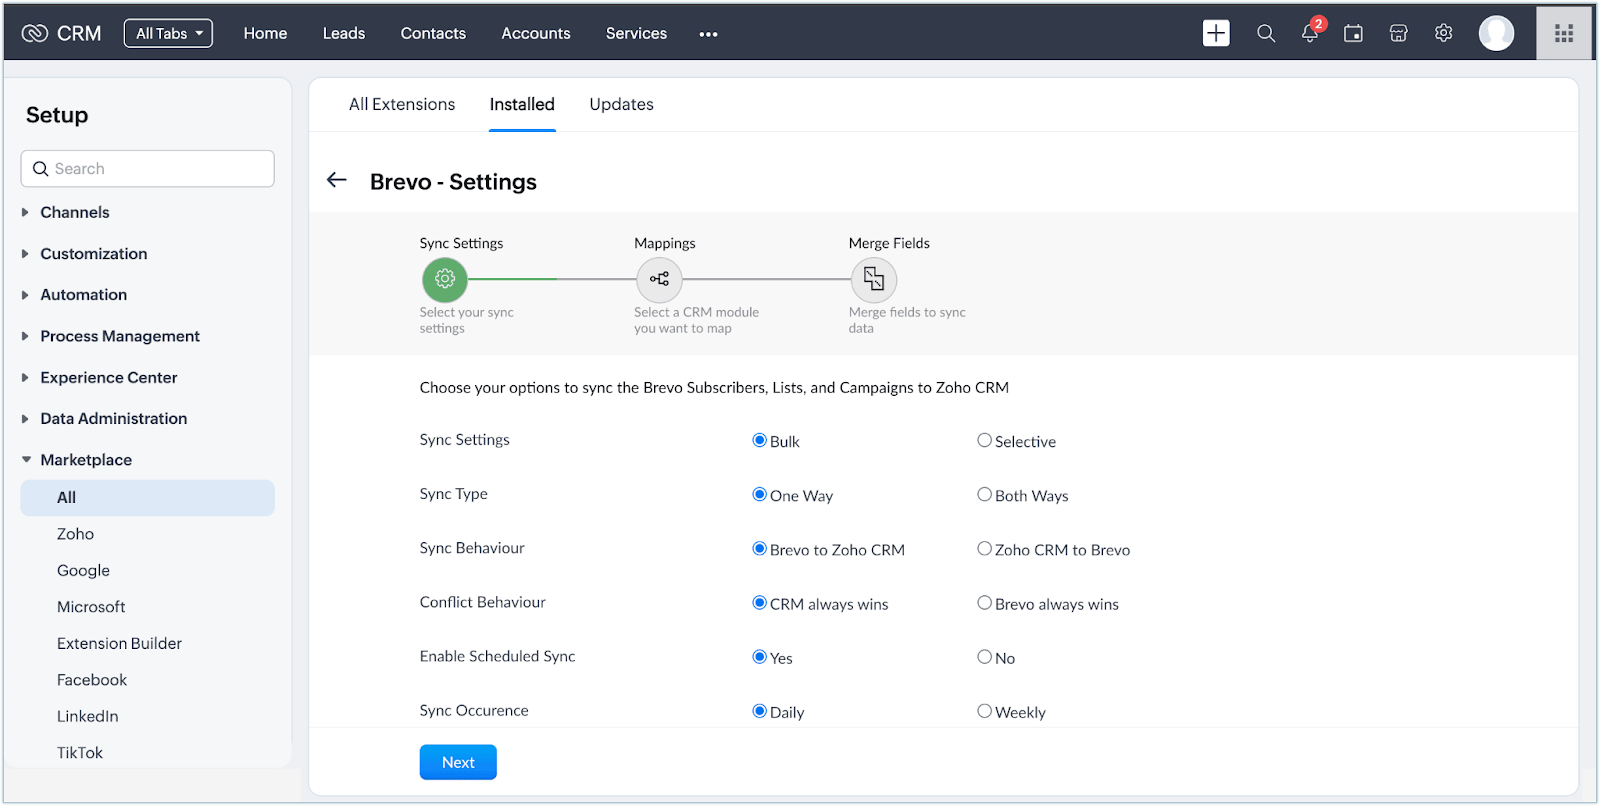Click the Next button

click(458, 762)
